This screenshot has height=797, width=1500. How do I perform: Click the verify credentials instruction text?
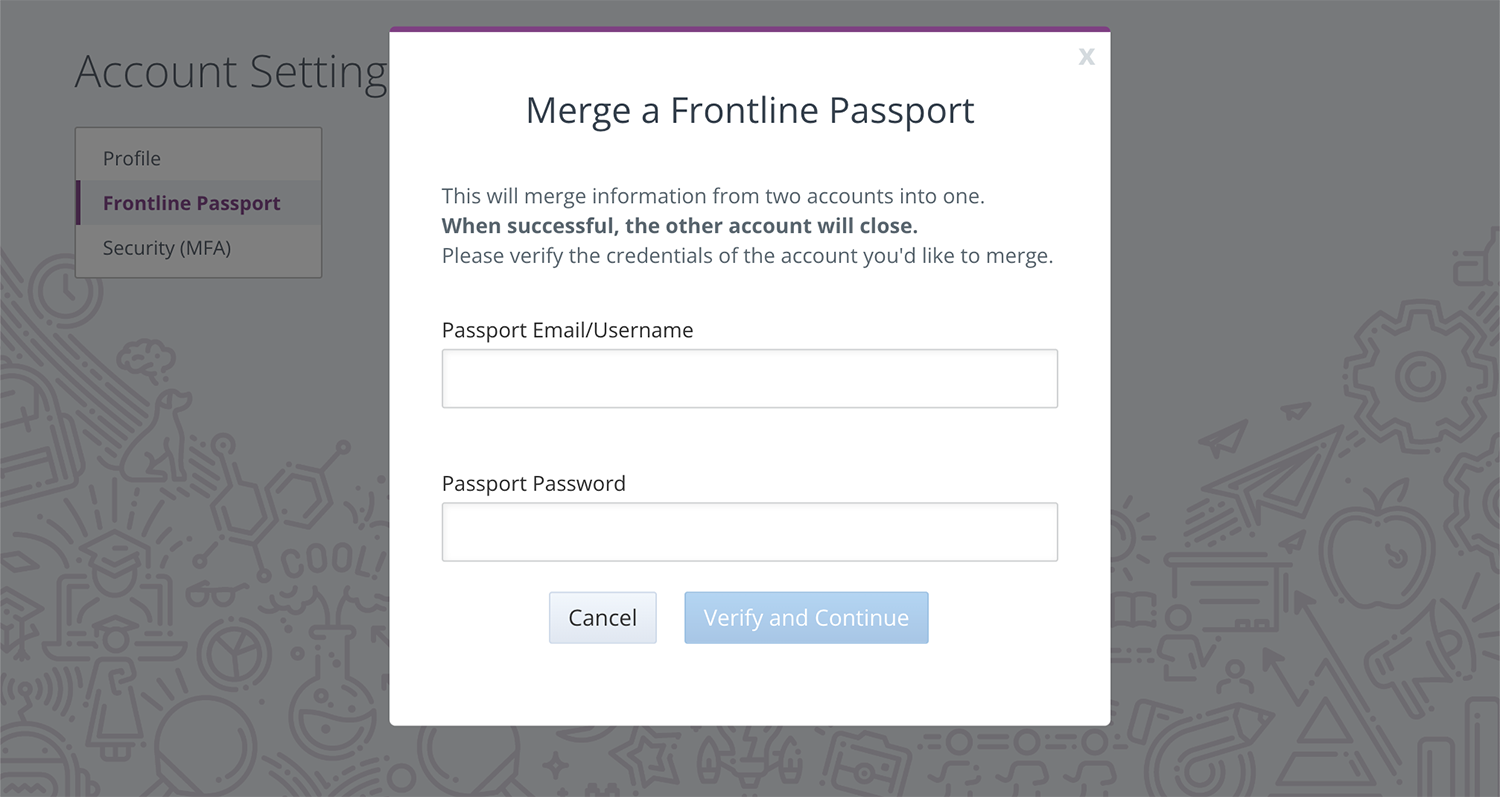(x=747, y=255)
